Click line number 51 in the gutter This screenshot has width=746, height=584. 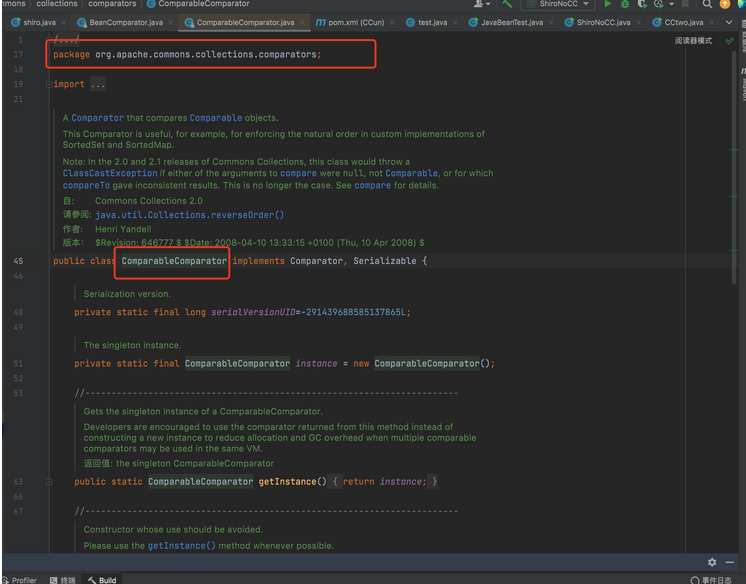18,364
